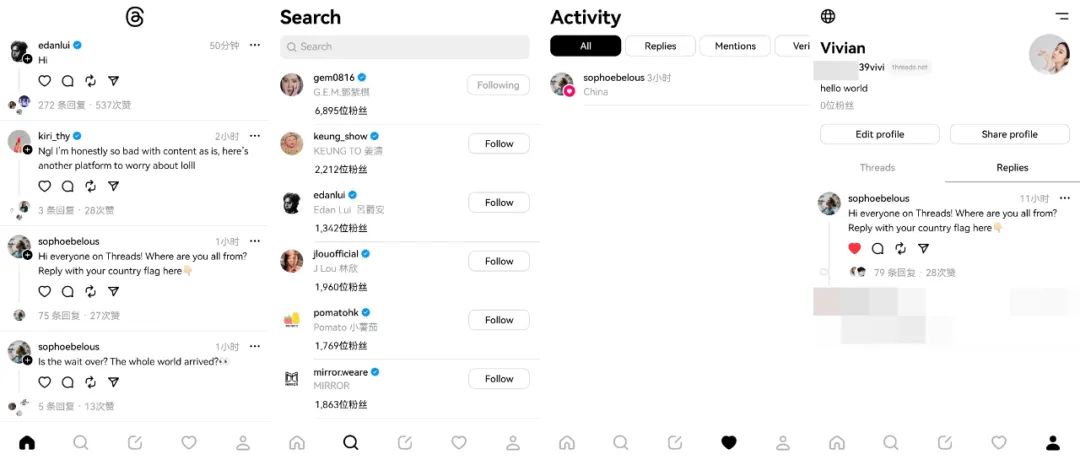Unlike the red-hearted post in Replies
1080x460 pixels.
[x=855, y=249]
